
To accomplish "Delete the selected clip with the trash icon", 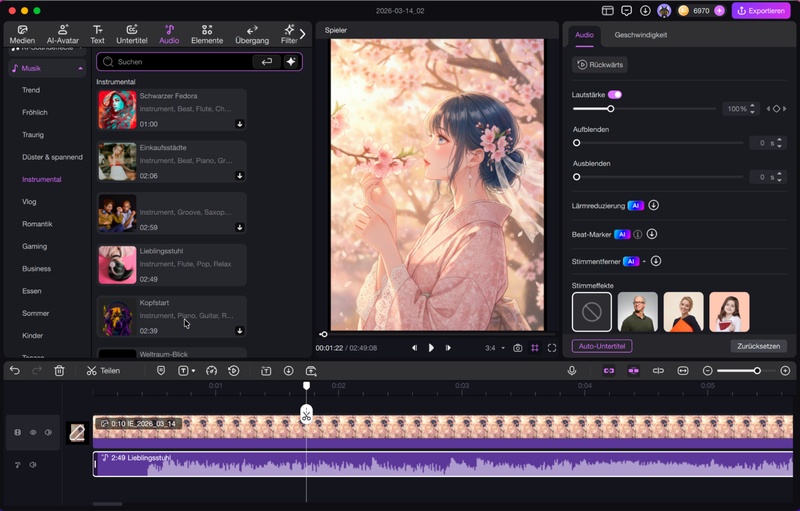I will click(59, 370).
